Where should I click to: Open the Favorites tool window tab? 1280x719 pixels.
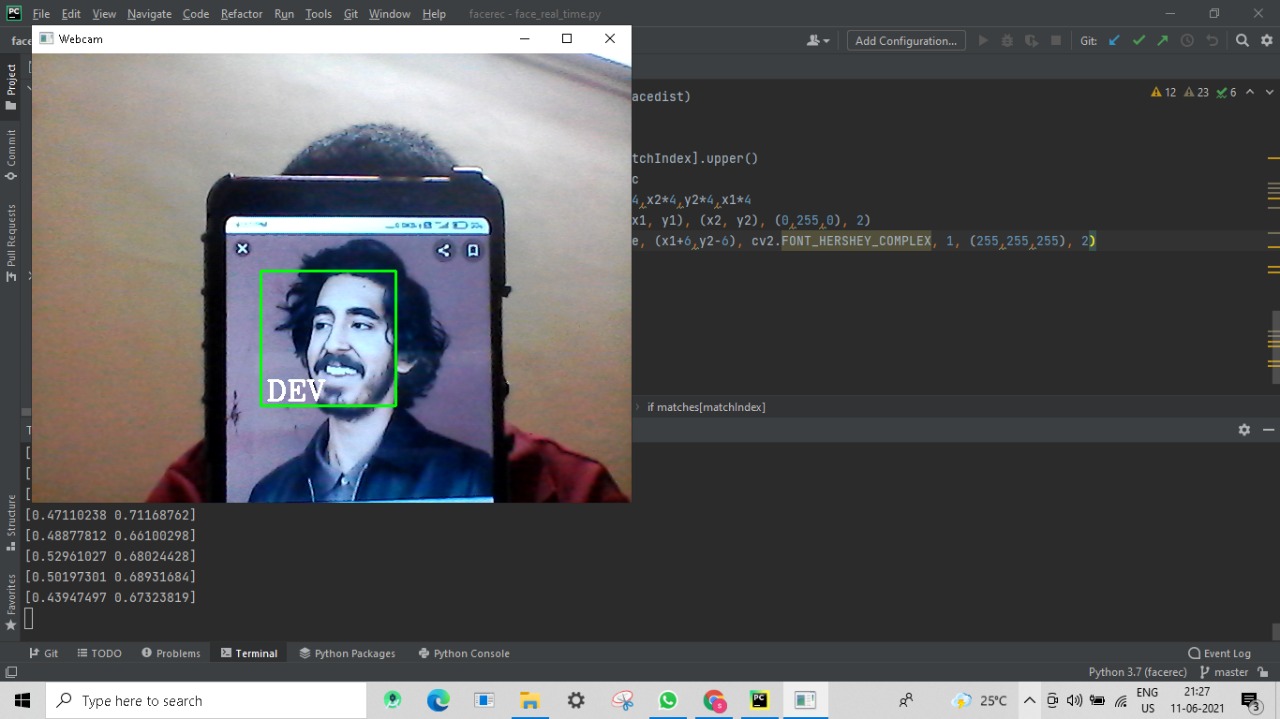[x=11, y=602]
